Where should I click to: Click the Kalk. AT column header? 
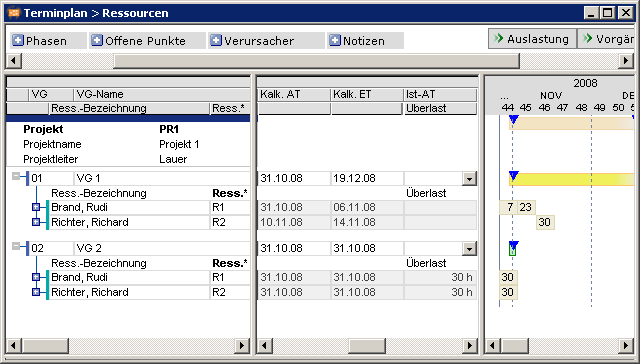tap(294, 94)
